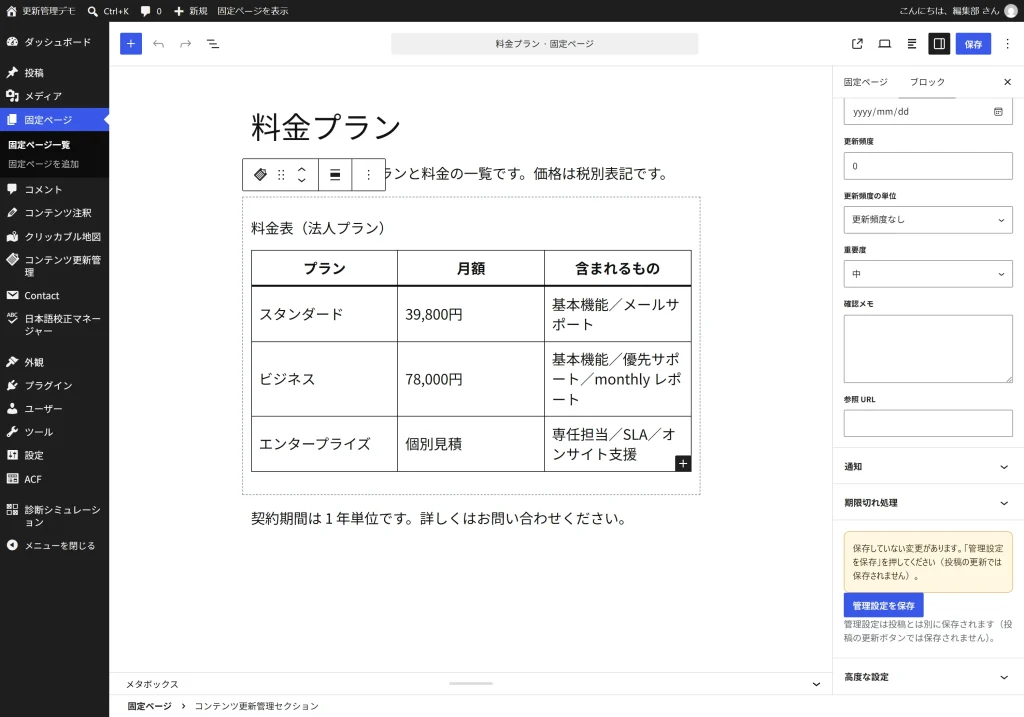Switch to the ブロック sidebar tab
The image size is (1024, 717).
pos(927,82)
